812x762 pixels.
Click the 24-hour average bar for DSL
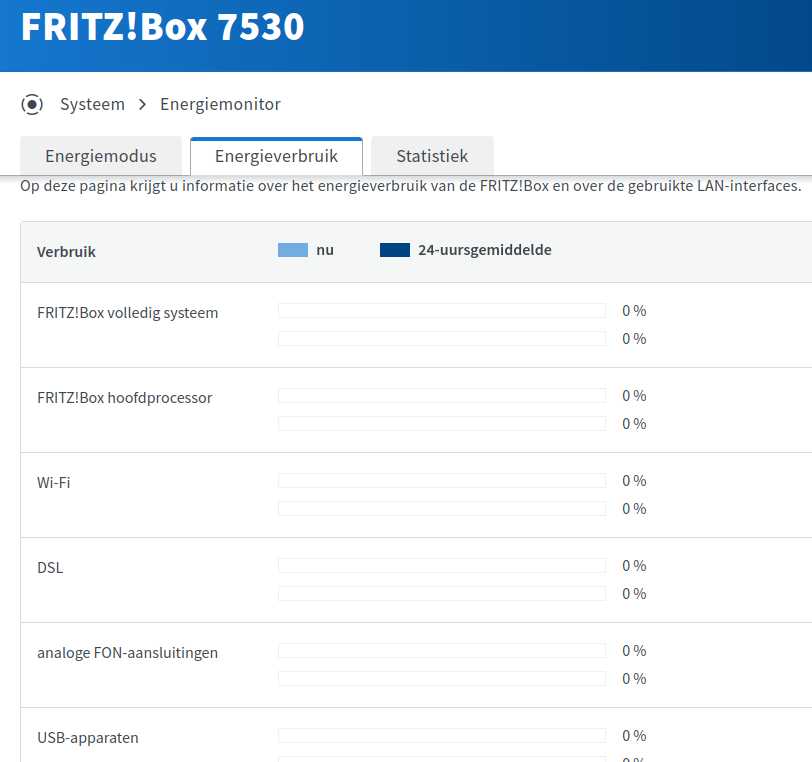pyautogui.click(x=441, y=594)
